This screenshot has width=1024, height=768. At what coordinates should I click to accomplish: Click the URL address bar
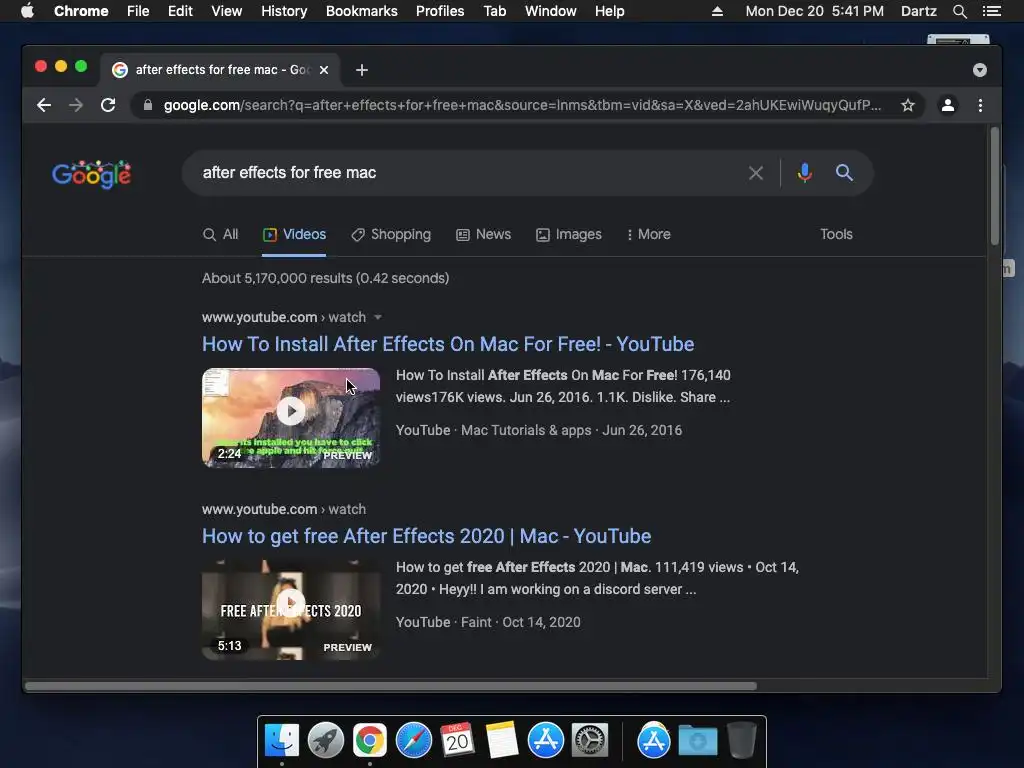coord(522,105)
